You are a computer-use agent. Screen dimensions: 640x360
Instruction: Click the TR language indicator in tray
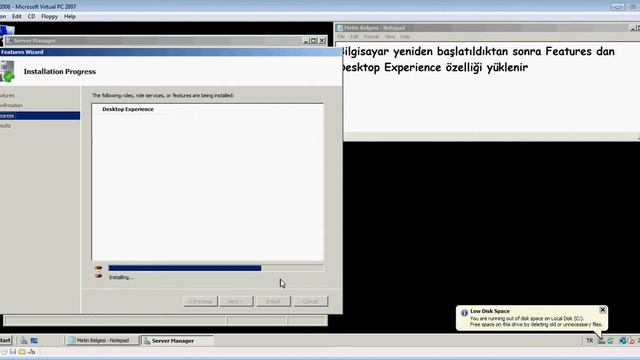(x=589, y=340)
